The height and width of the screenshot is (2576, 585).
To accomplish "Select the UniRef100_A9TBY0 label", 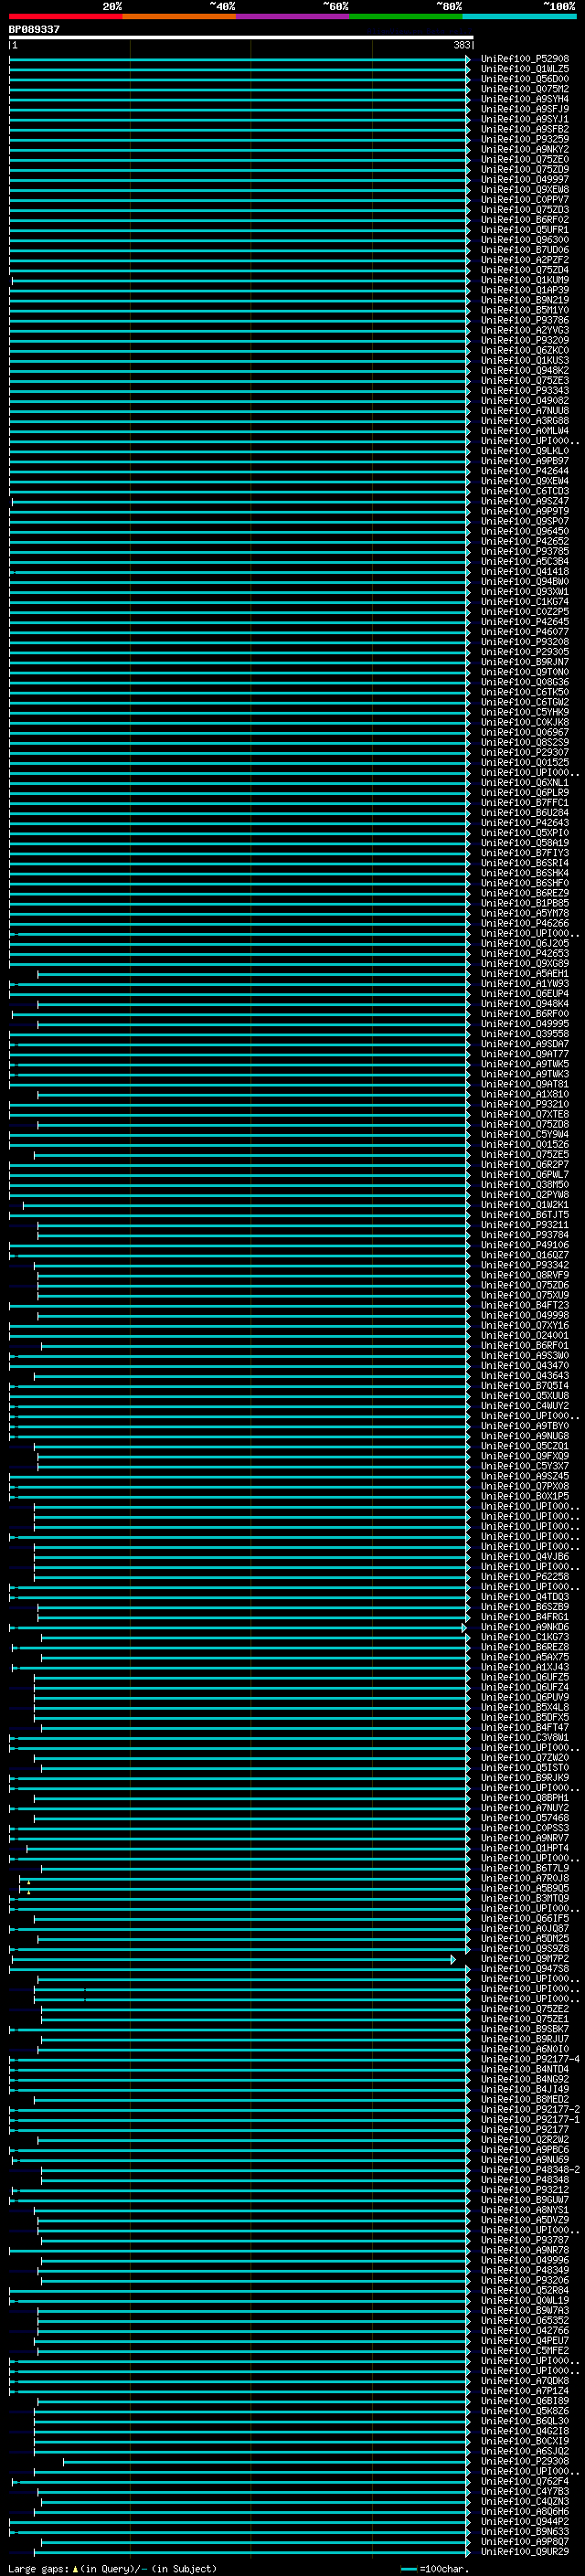I will [x=524, y=1426].
